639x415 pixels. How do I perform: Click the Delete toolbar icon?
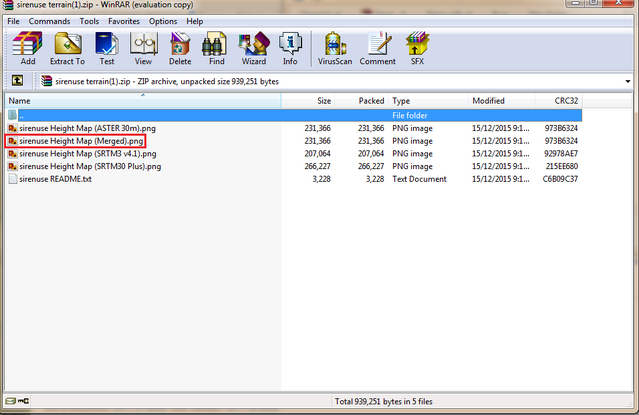point(180,48)
